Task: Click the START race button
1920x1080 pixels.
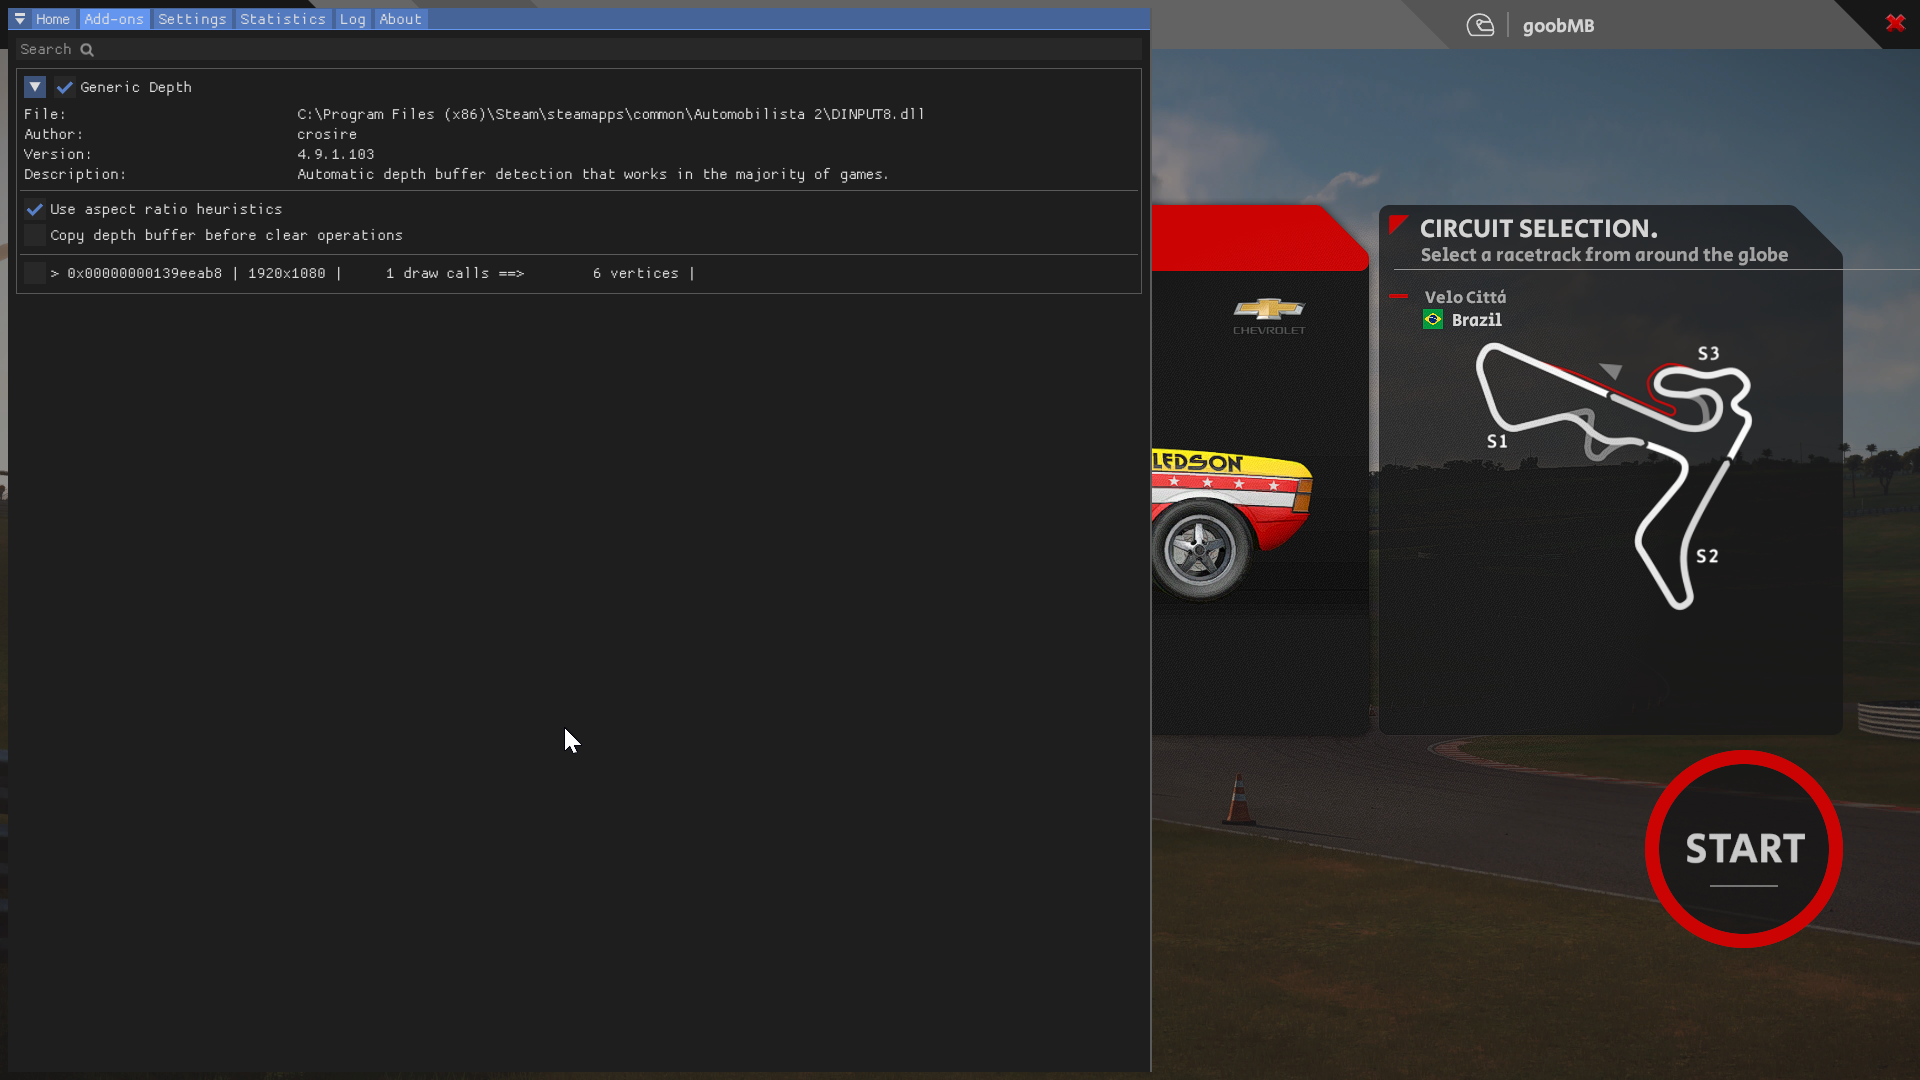Action: (x=1744, y=849)
